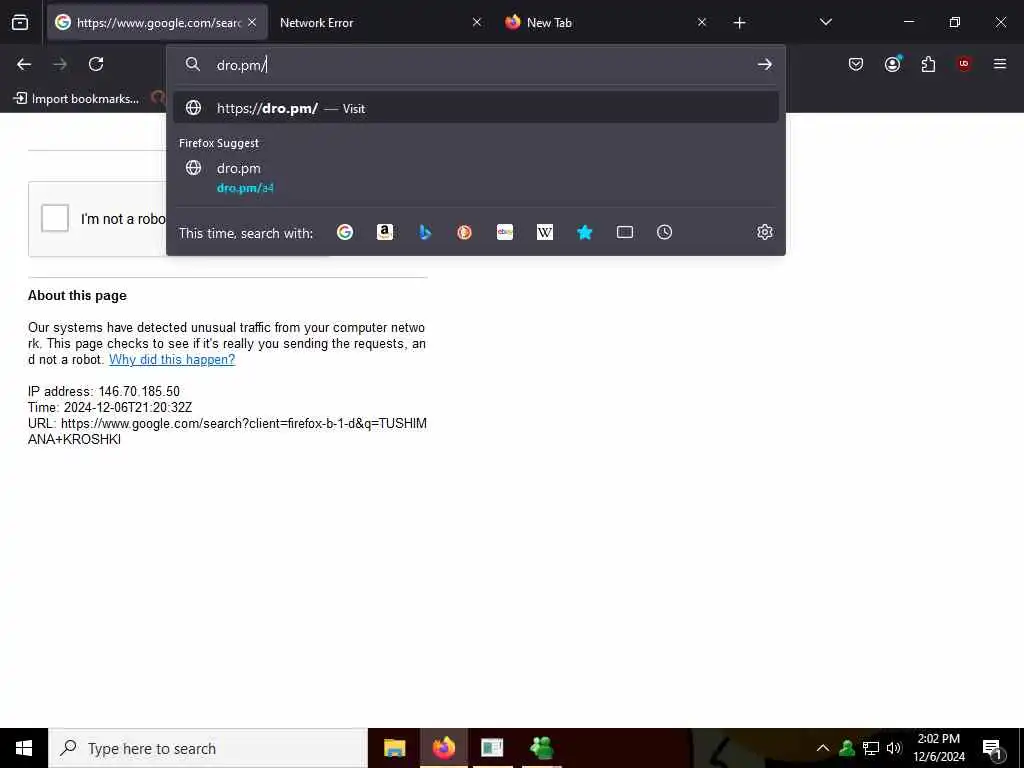Reload the current page
Viewport: 1024px width, 768px height.
coord(96,64)
